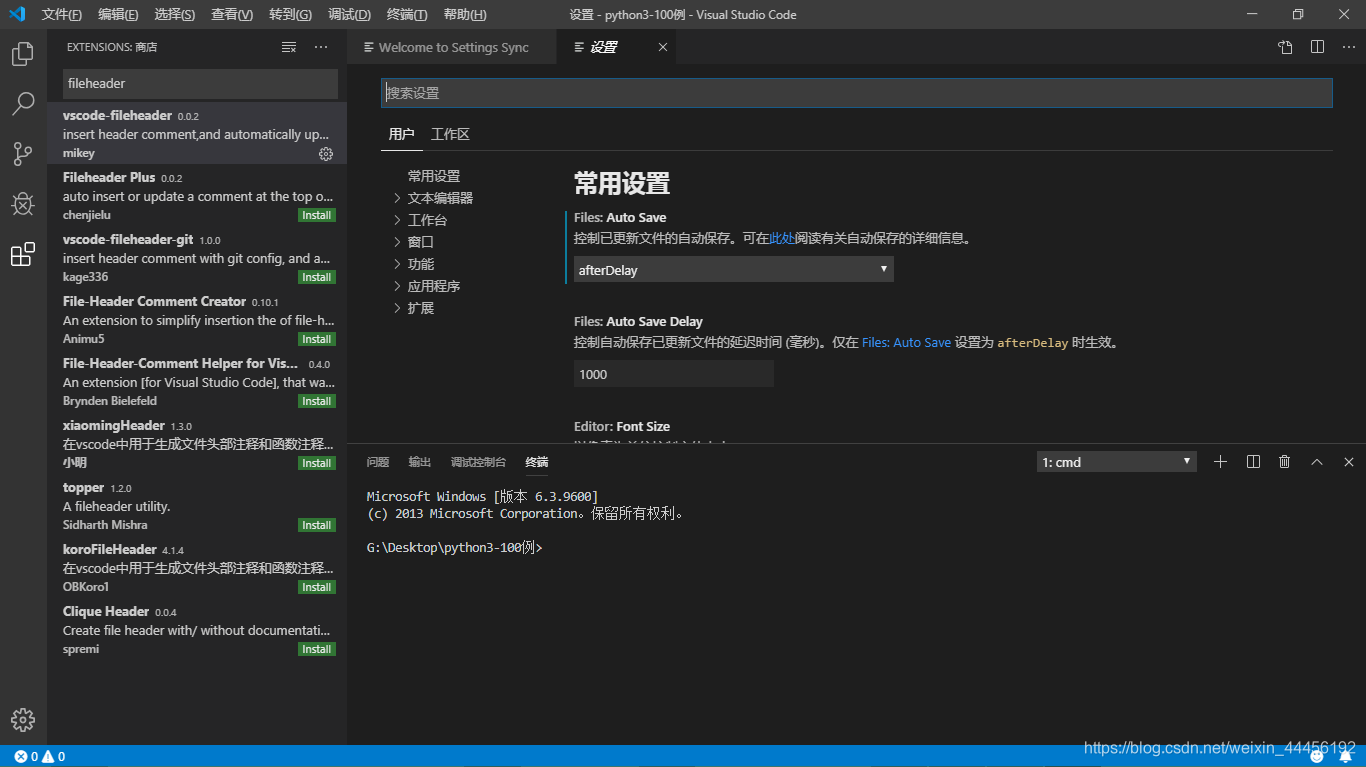Select the vscode-fileheader extension entry
This screenshot has height=767, width=1366.
[197, 134]
